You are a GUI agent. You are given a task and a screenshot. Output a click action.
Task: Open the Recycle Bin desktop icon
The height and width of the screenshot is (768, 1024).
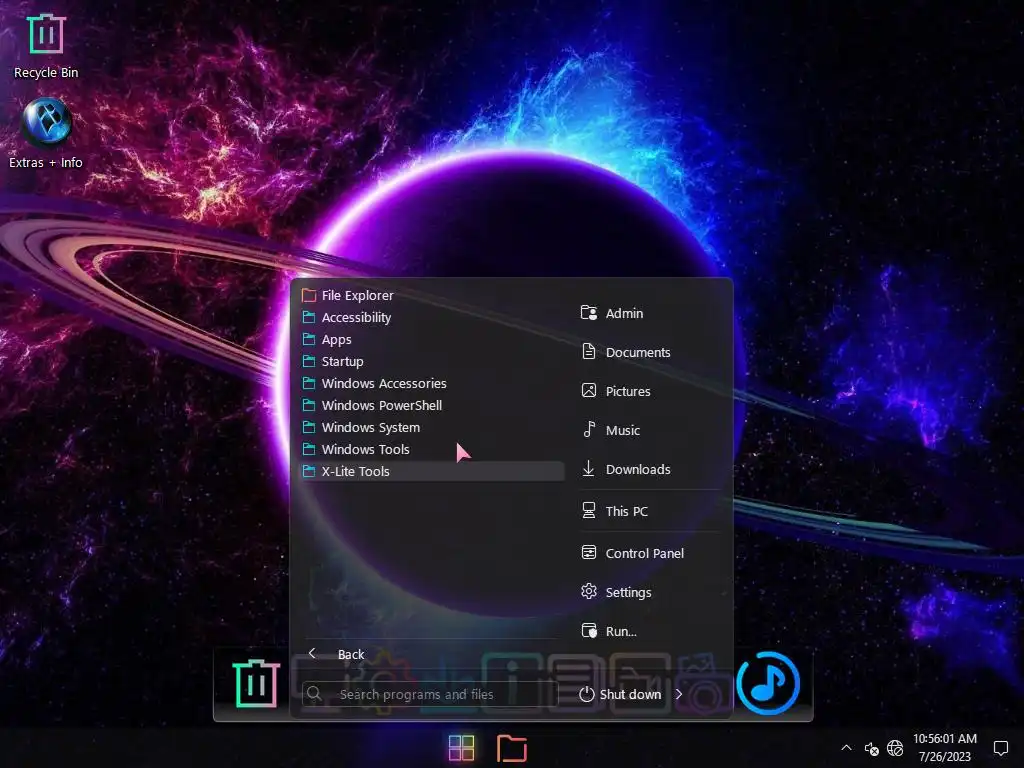(46, 46)
